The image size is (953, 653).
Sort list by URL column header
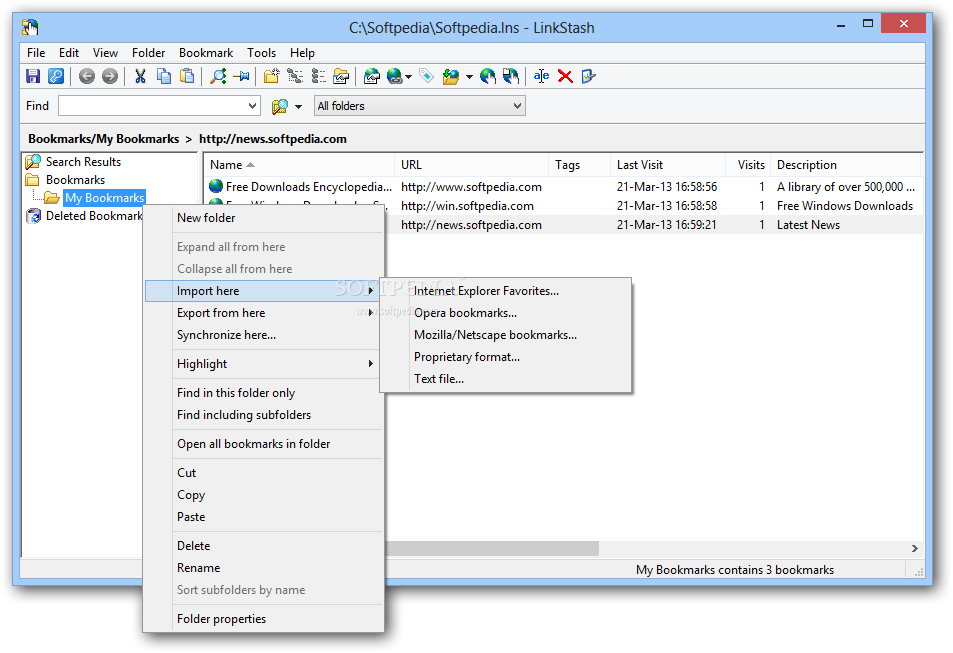click(471, 165)
